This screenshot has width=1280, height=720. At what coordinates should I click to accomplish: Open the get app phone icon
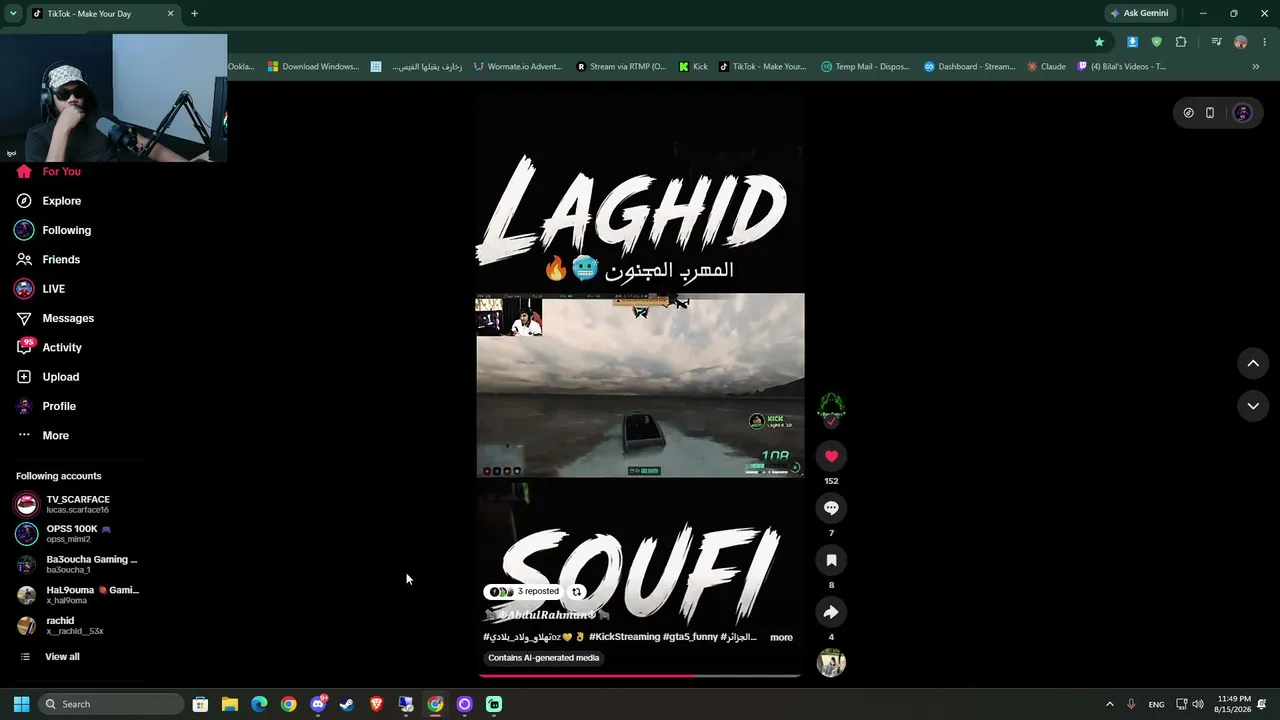pyautogui.click(x=1210, y=113)
